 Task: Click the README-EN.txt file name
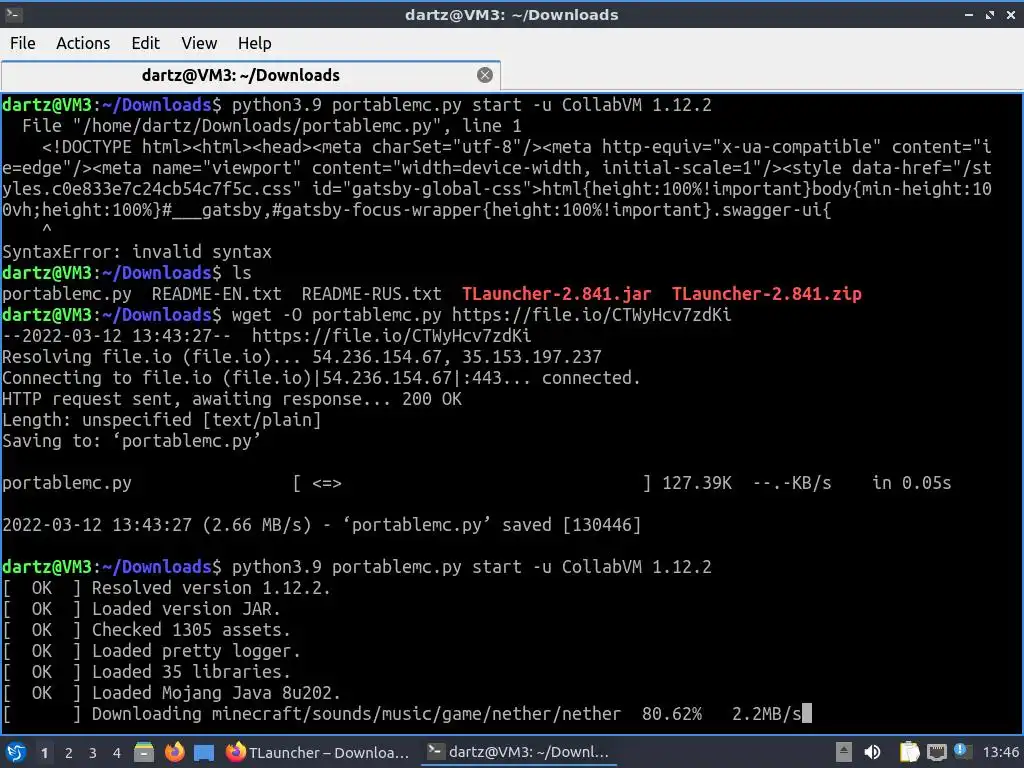click(216, 294)
